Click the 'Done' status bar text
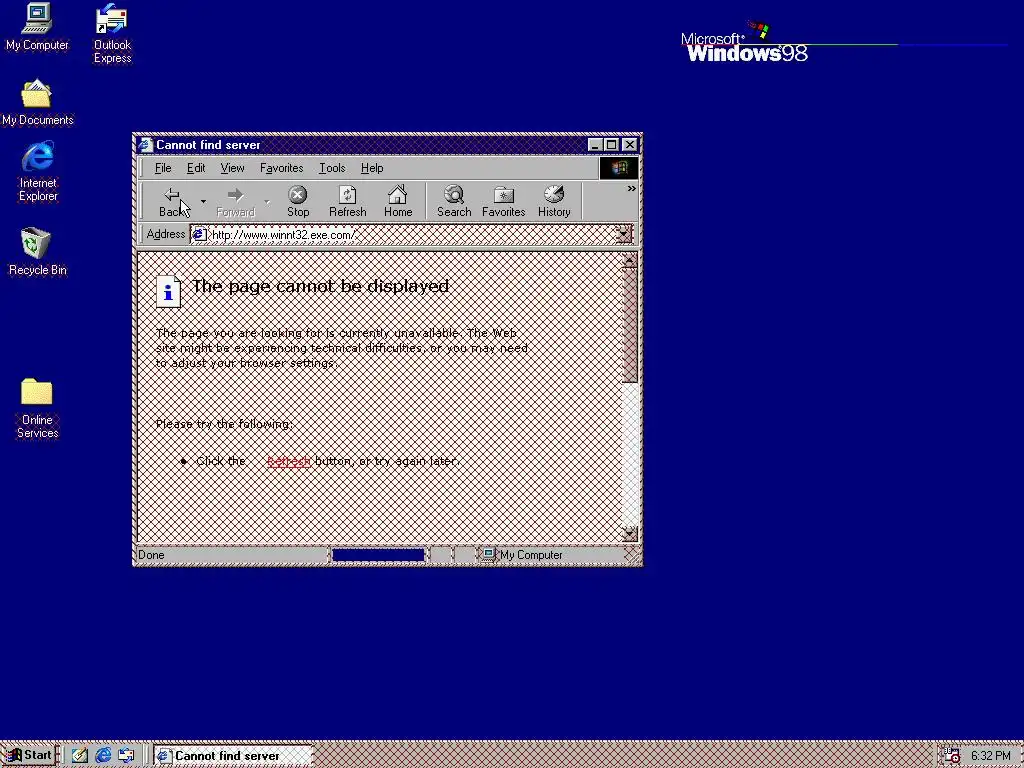 pos(151,555)
